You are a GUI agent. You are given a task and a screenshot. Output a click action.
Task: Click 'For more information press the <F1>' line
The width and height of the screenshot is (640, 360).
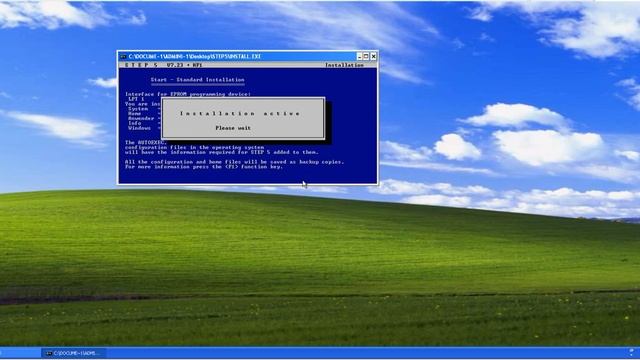point(204,167)
